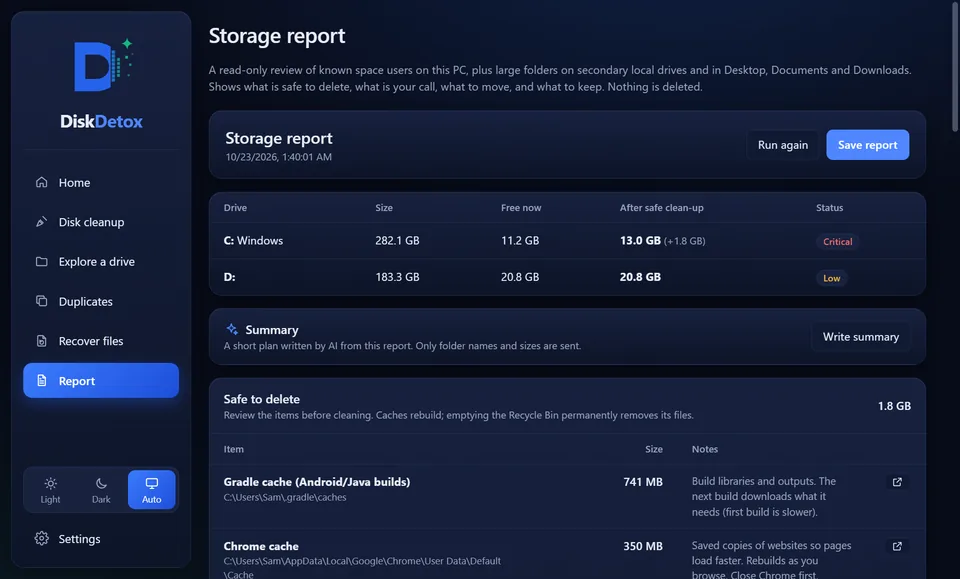
Task: Click the Duplicates copy icon
Action: coord(42,301)
